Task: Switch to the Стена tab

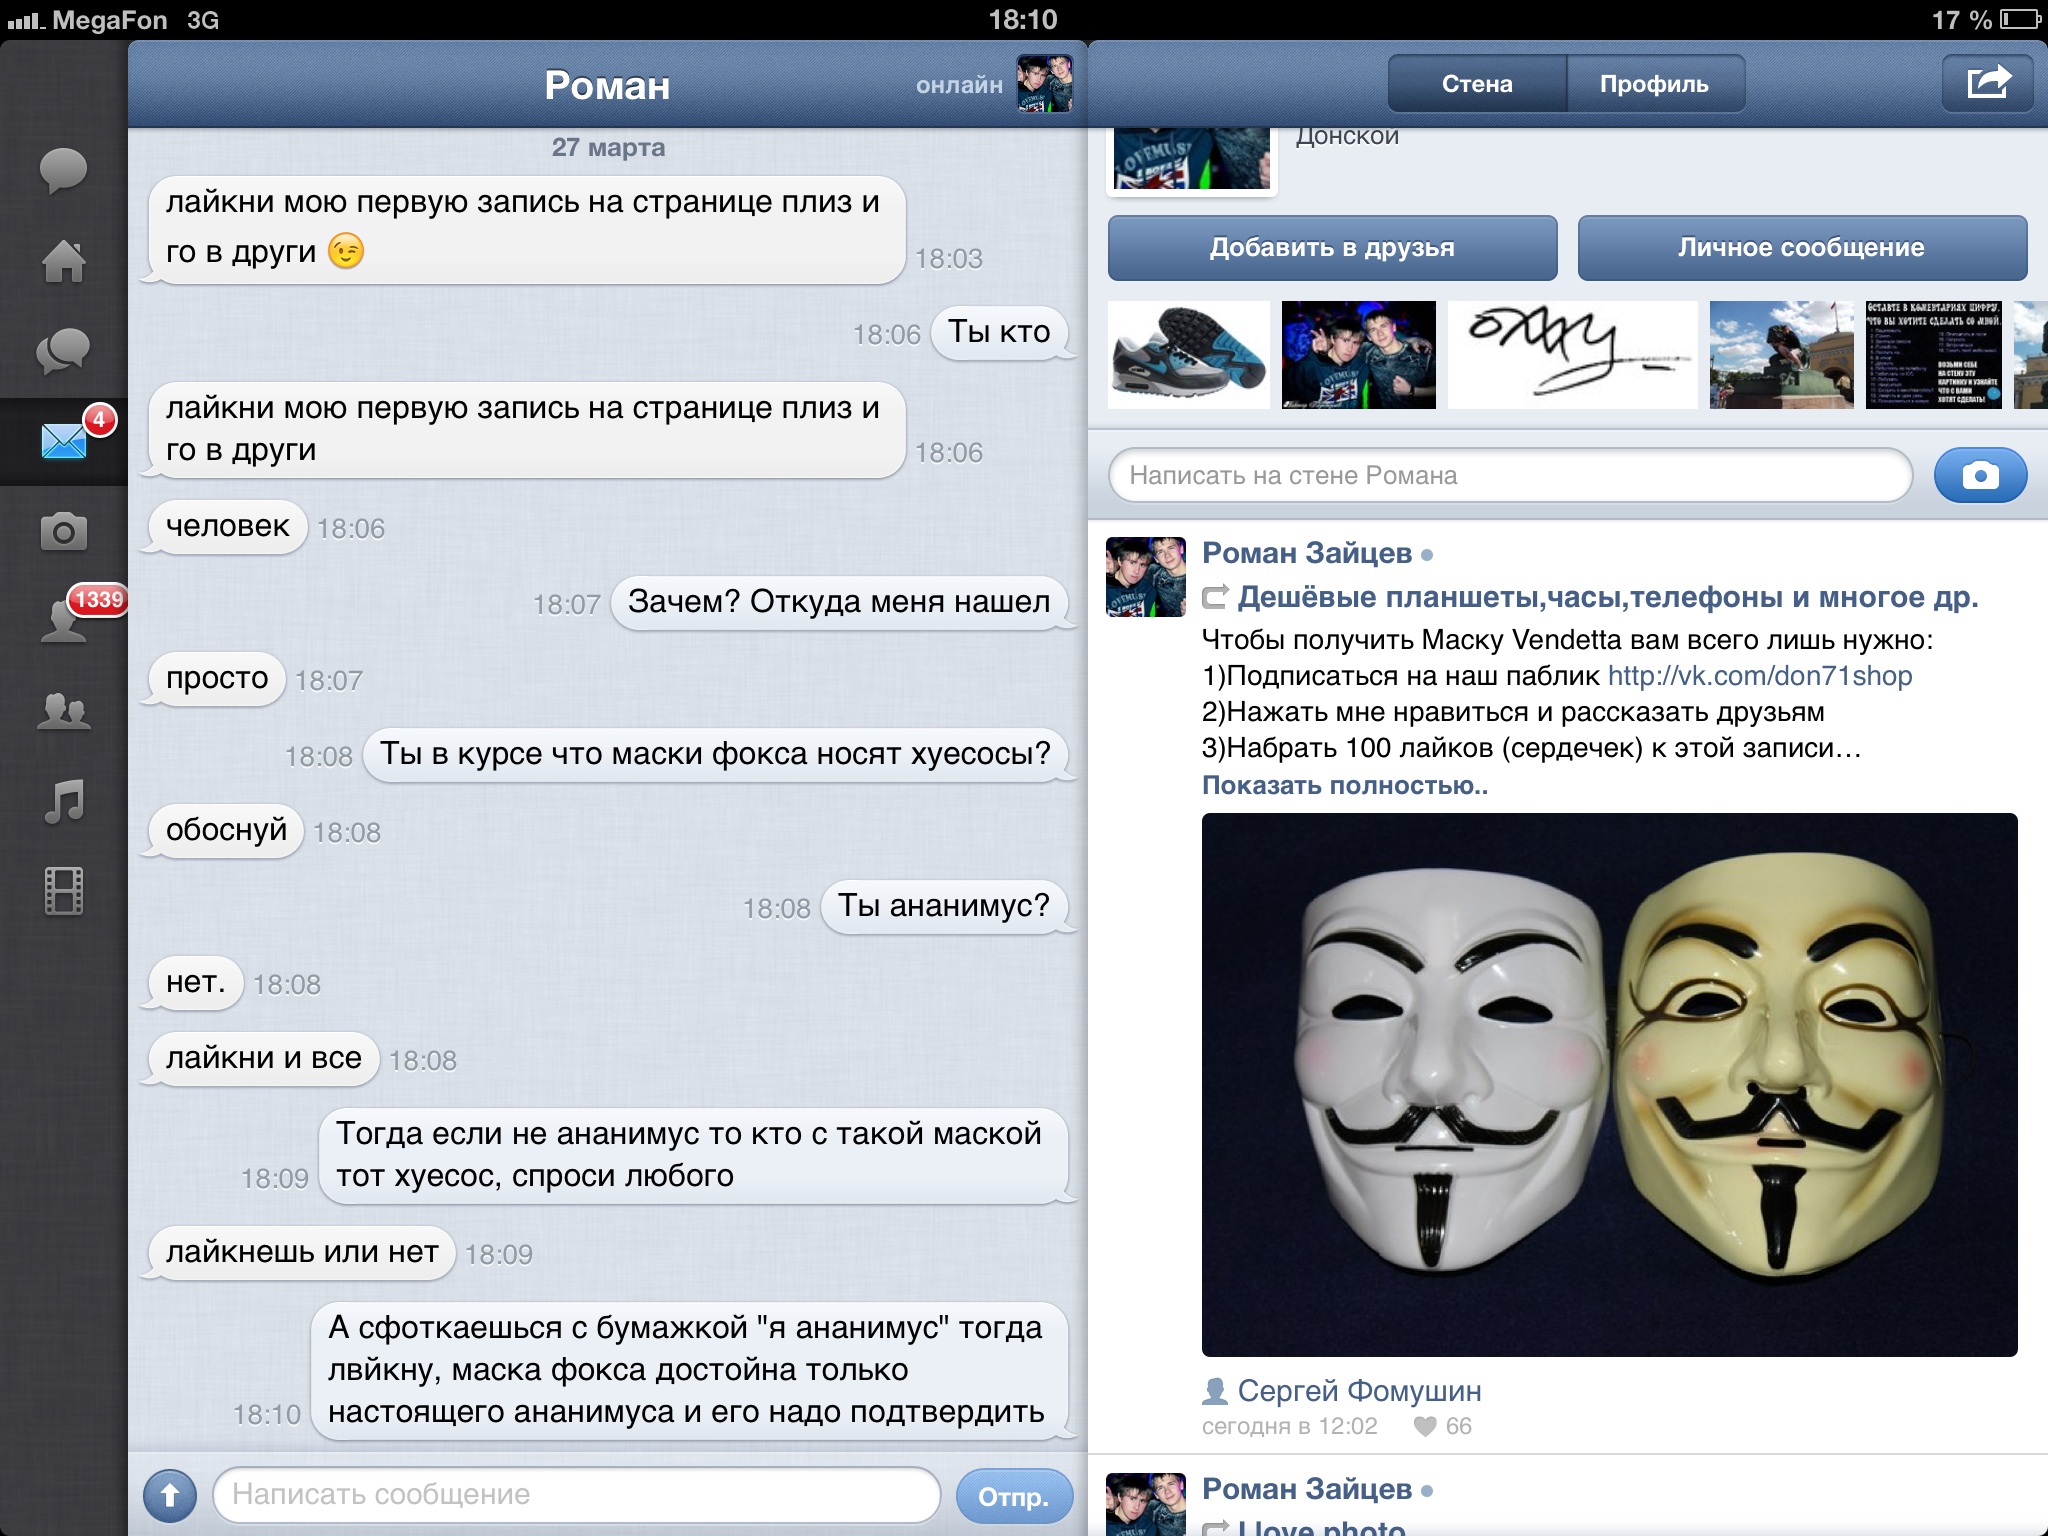Action: [1476, 84]
